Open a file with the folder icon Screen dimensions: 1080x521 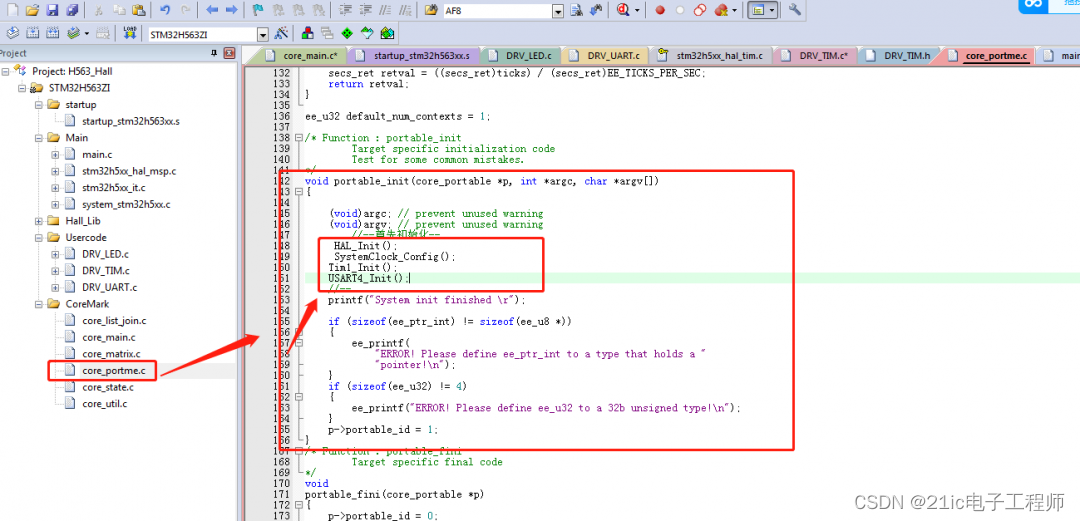[32, 10]
